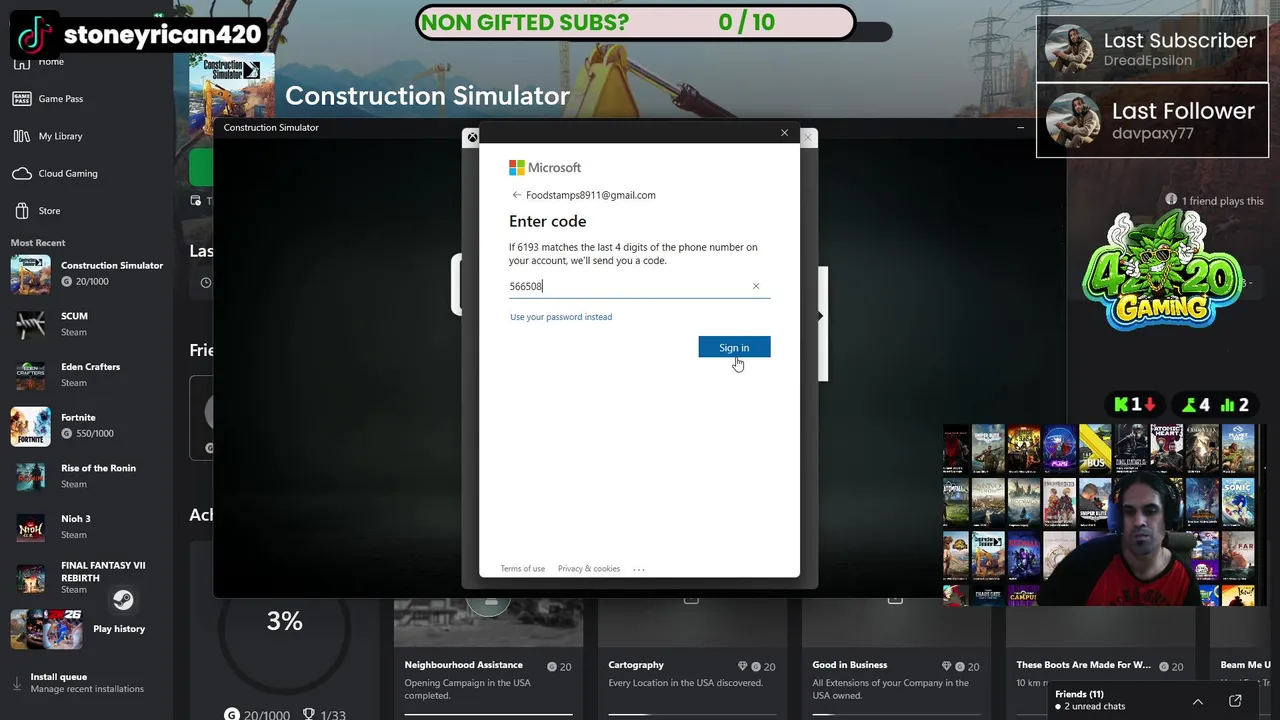Click 'Use your password instead' link
Screen dimensions: 1280x720
click(561, 317)
